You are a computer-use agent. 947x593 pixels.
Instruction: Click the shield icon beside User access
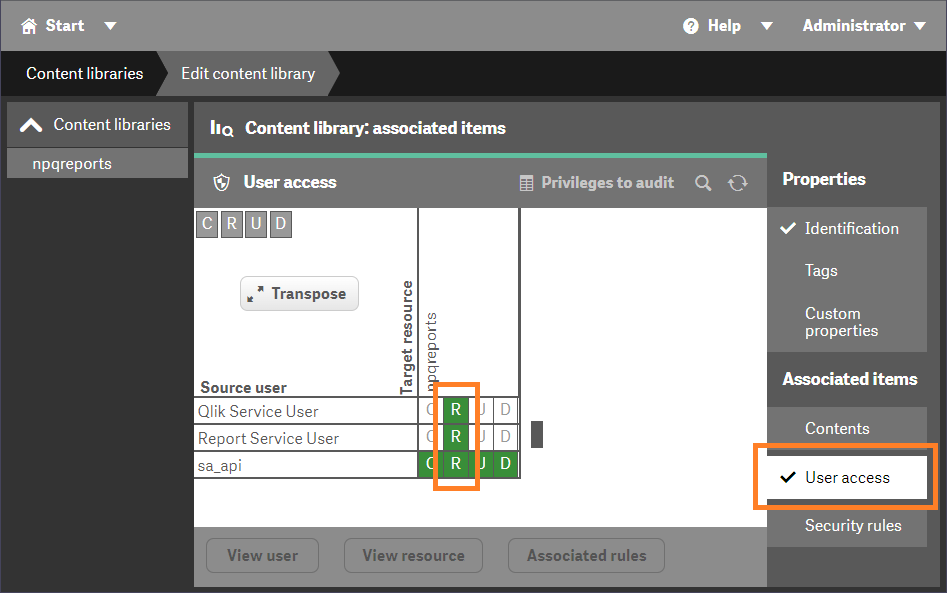click(x=222, y=182)
